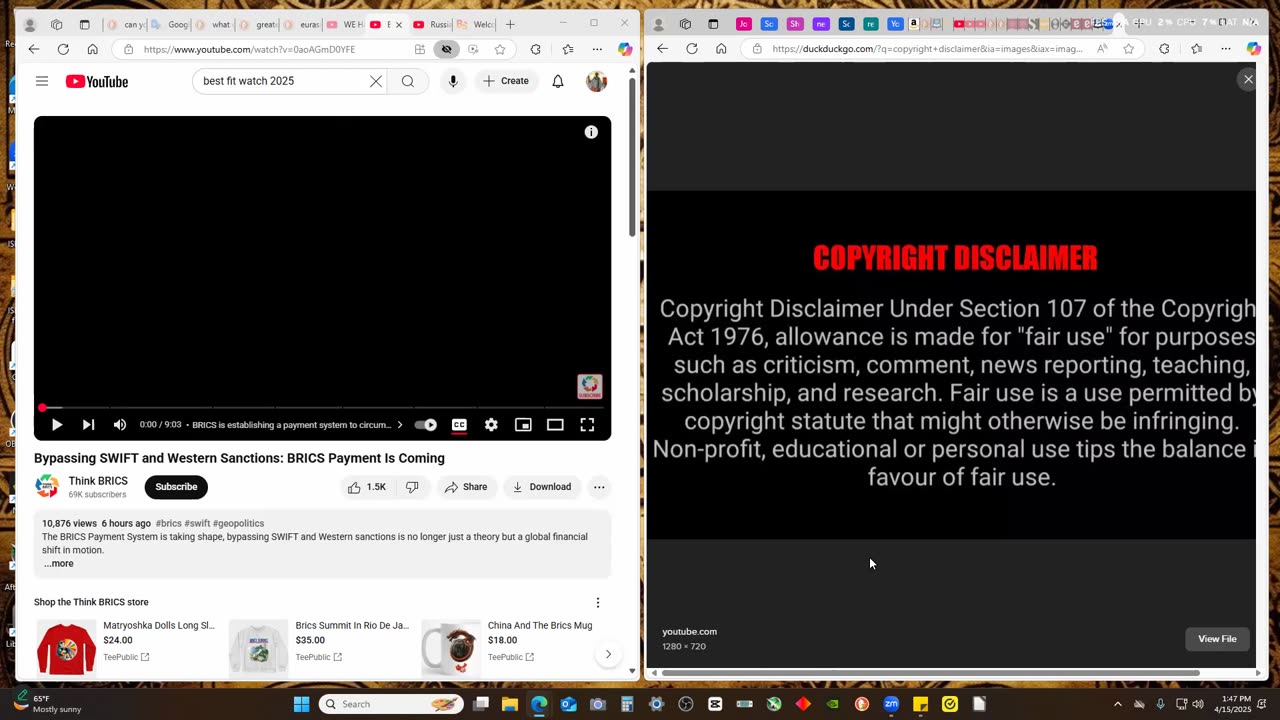This screenshot has width=1280, height=720.
Task: Open Brics Summit In Rio product link
Action: [x=352, y=626]
